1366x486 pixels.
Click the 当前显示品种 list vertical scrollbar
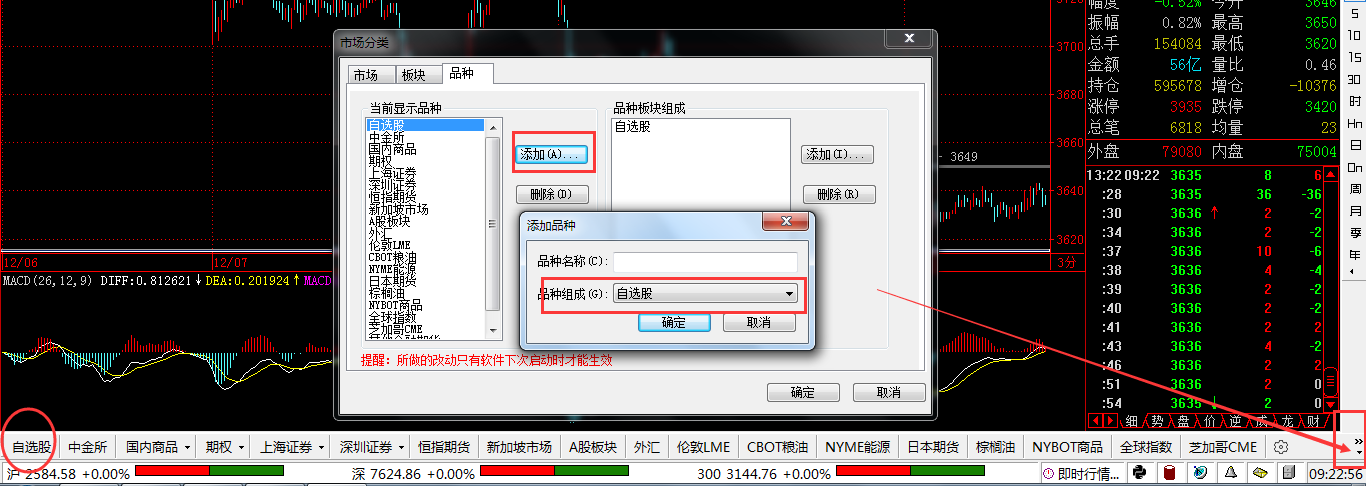tap(492, 230)
